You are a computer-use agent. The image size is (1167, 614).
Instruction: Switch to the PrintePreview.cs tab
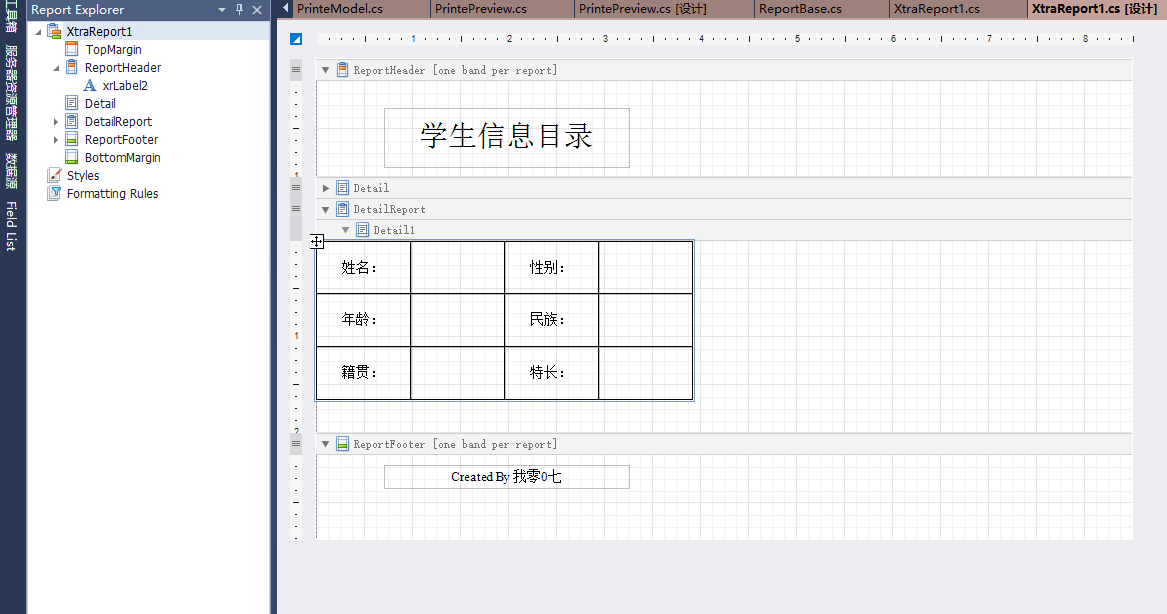click(482, 9)
